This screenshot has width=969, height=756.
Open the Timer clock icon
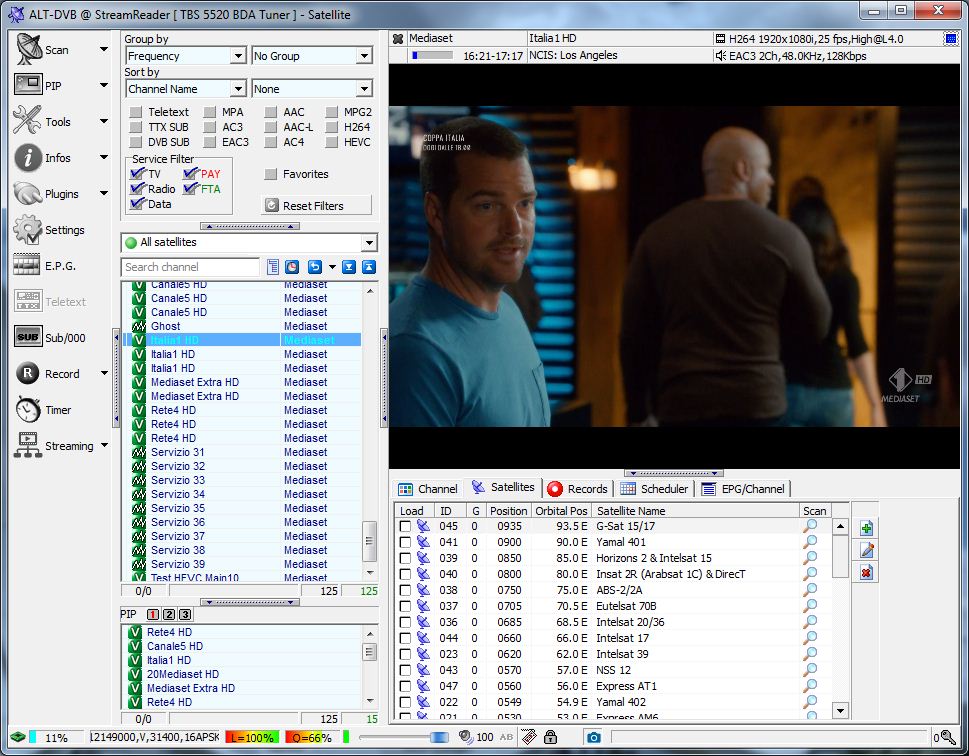[x=28, y=409]
